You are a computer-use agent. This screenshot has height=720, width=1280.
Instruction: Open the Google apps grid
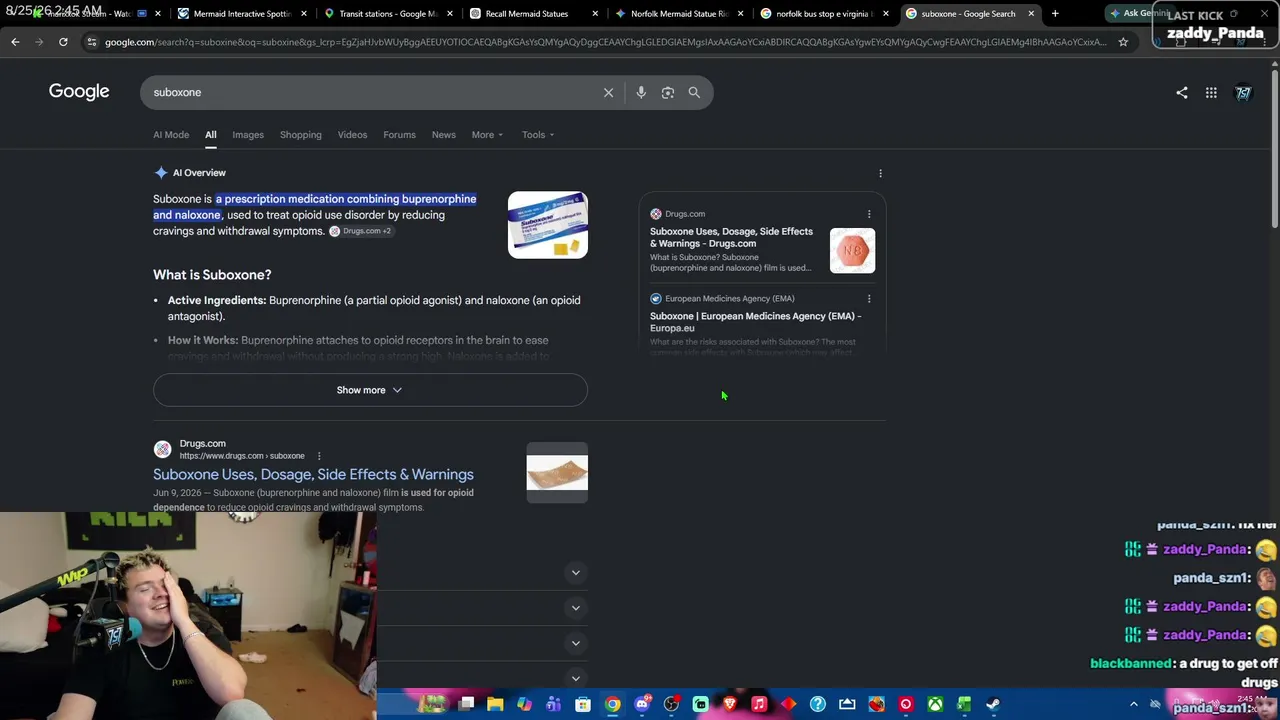point(1211,93)
